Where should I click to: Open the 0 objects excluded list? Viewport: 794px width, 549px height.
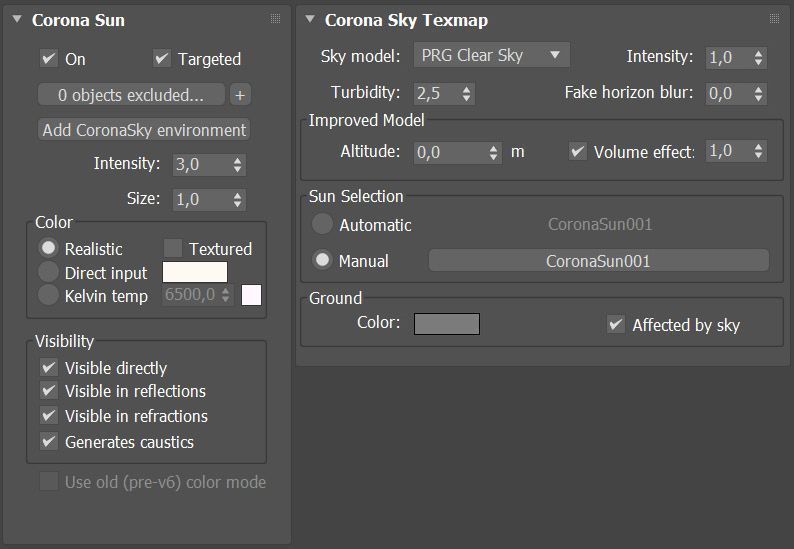131,95
